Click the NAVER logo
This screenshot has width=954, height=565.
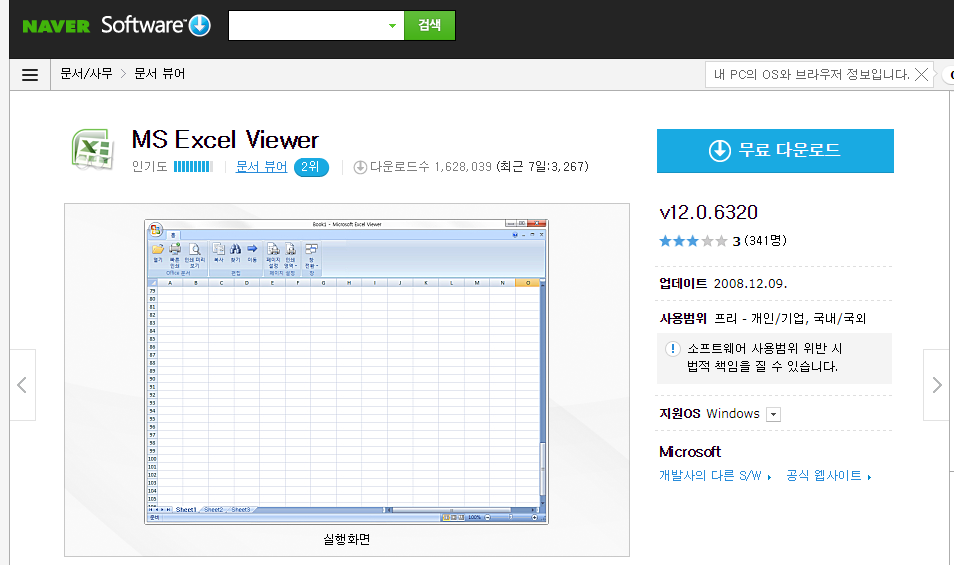coord(56,26)
